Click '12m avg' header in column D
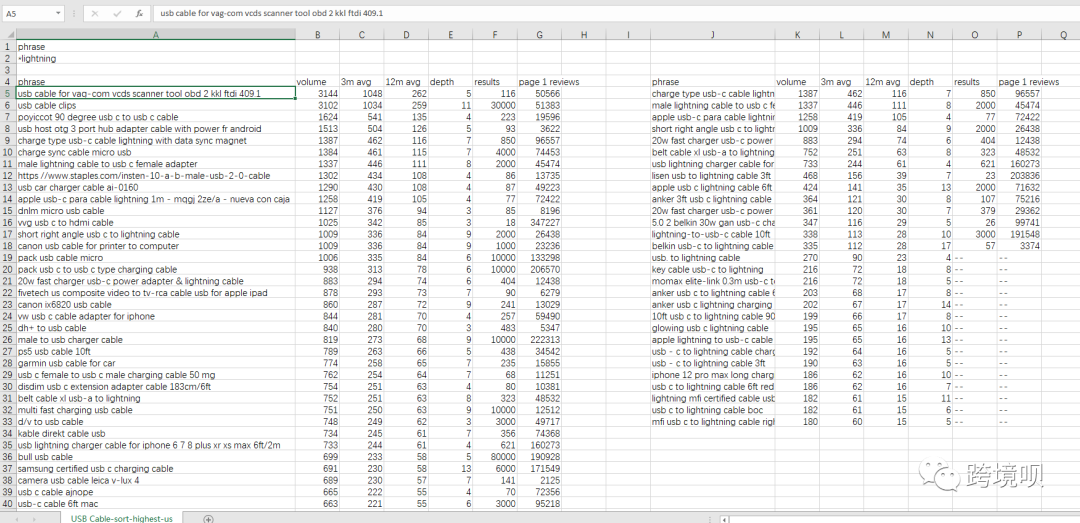This screenshot has height=523, width=1080. tap(406, 82)
